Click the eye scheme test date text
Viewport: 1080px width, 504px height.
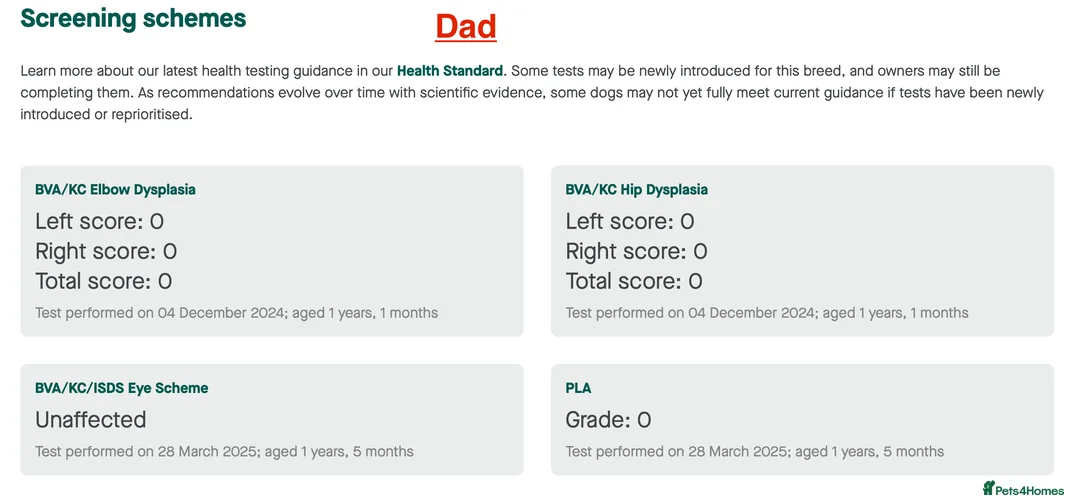(224, 451)
